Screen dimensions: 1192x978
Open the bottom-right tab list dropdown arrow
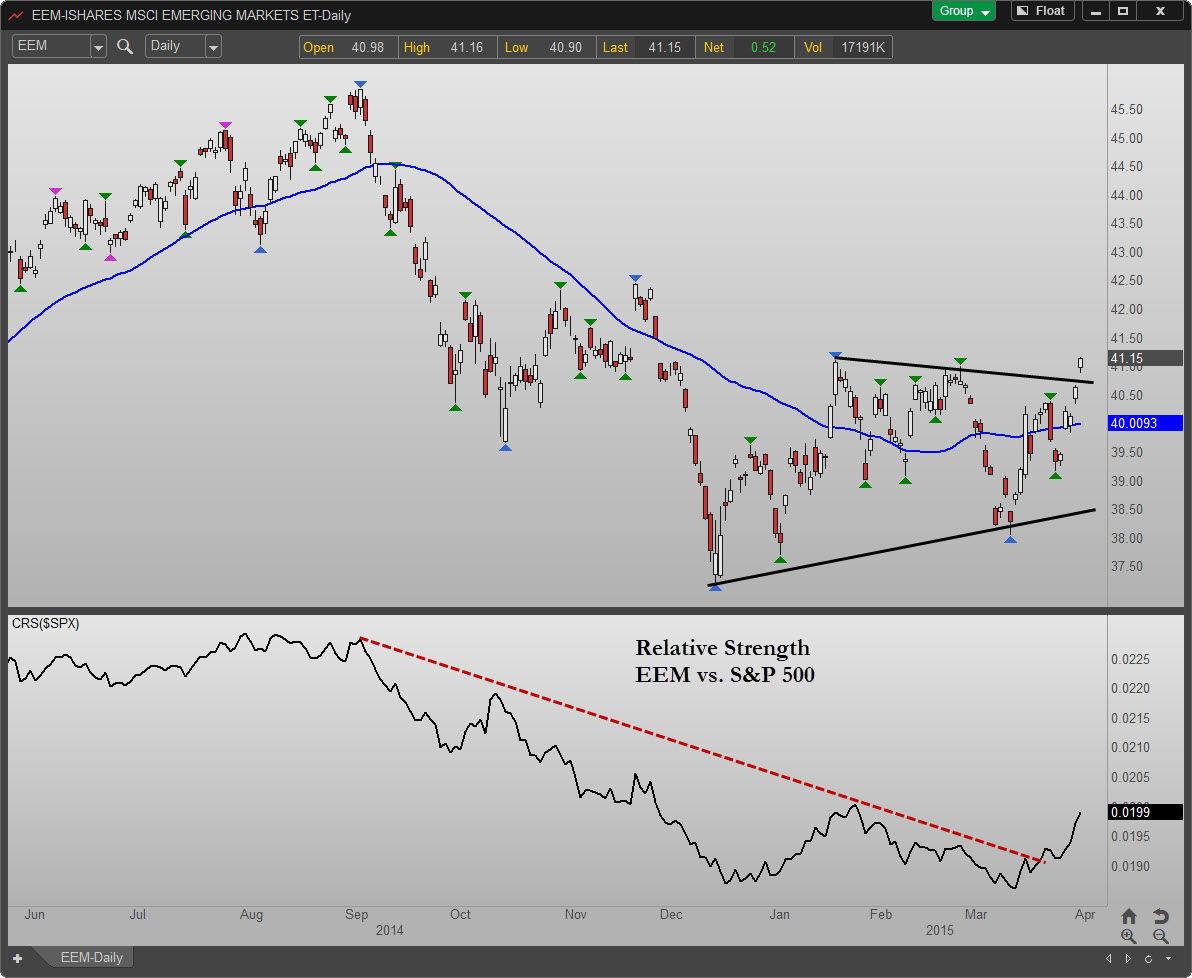click(x=1168, y=958)
